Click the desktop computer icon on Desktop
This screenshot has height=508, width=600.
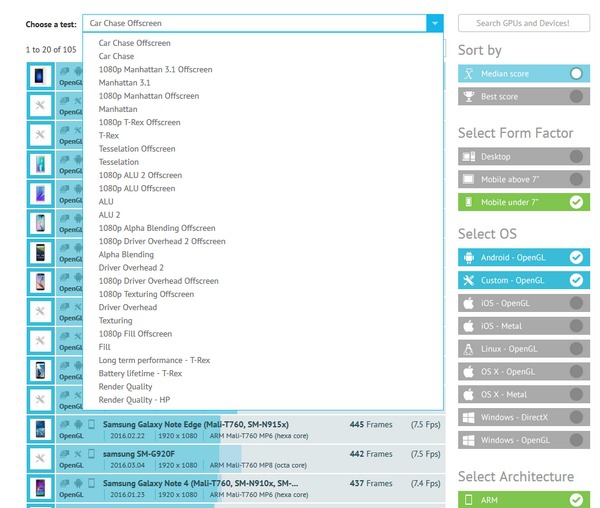[x=469, y=156]
